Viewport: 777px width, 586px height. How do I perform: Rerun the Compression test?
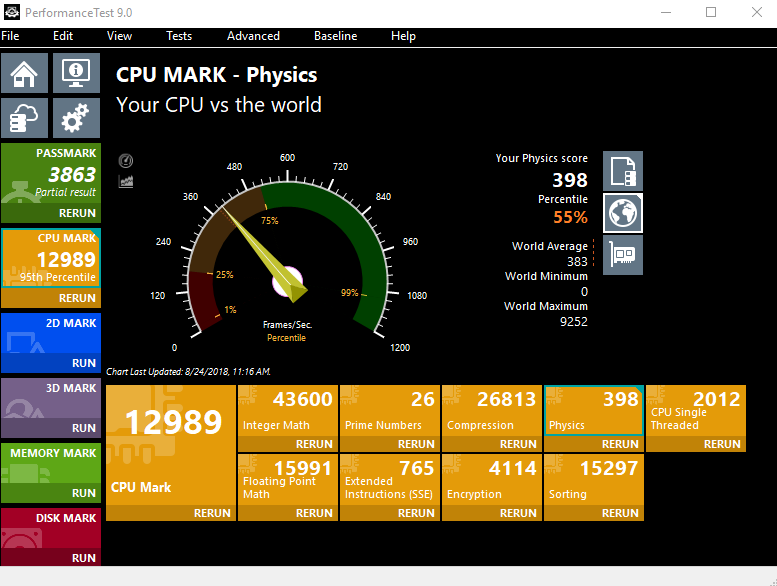coord(518,444)
